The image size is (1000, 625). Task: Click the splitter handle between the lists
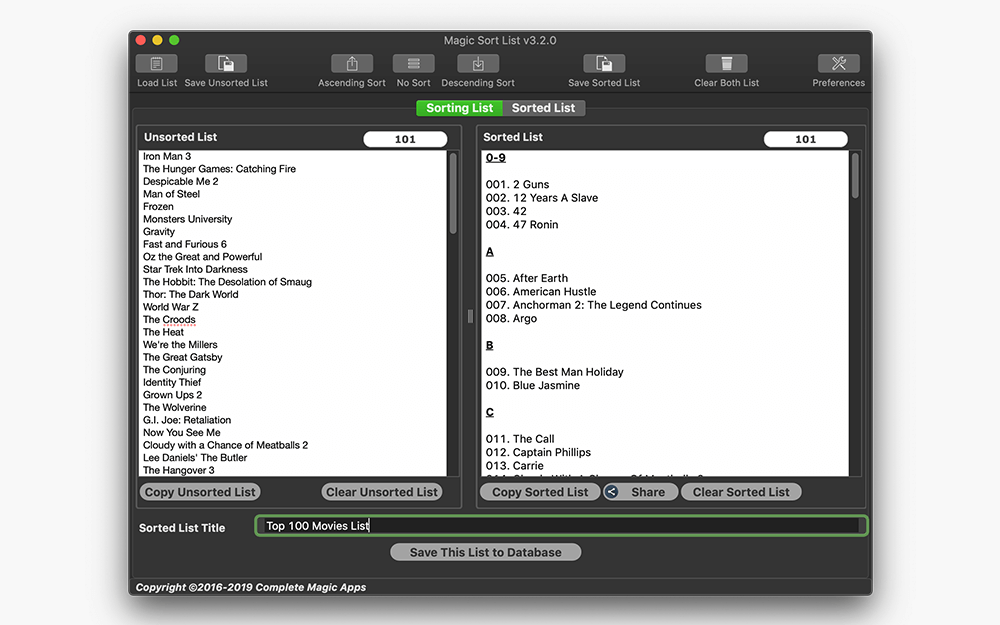click(x=470, y=316)
